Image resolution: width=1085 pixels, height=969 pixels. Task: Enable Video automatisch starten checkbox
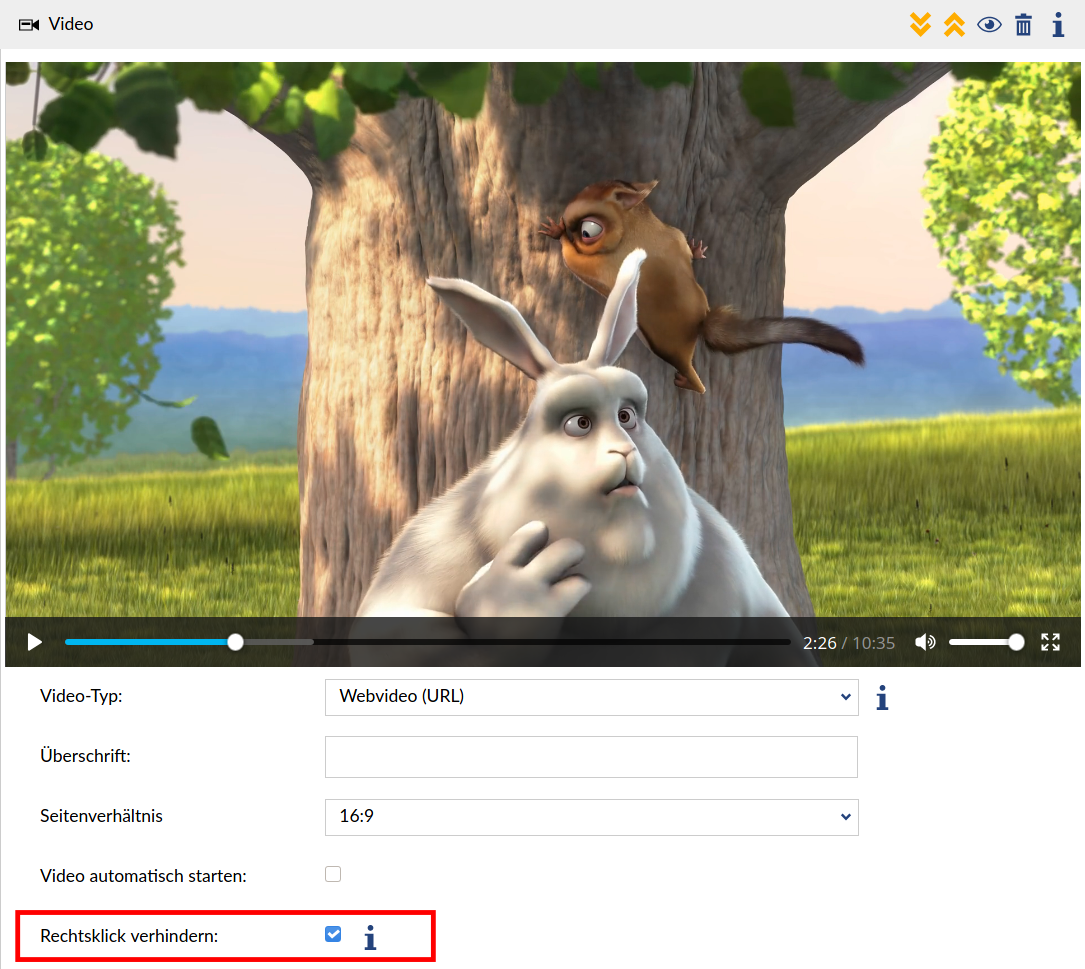point(333,874)
